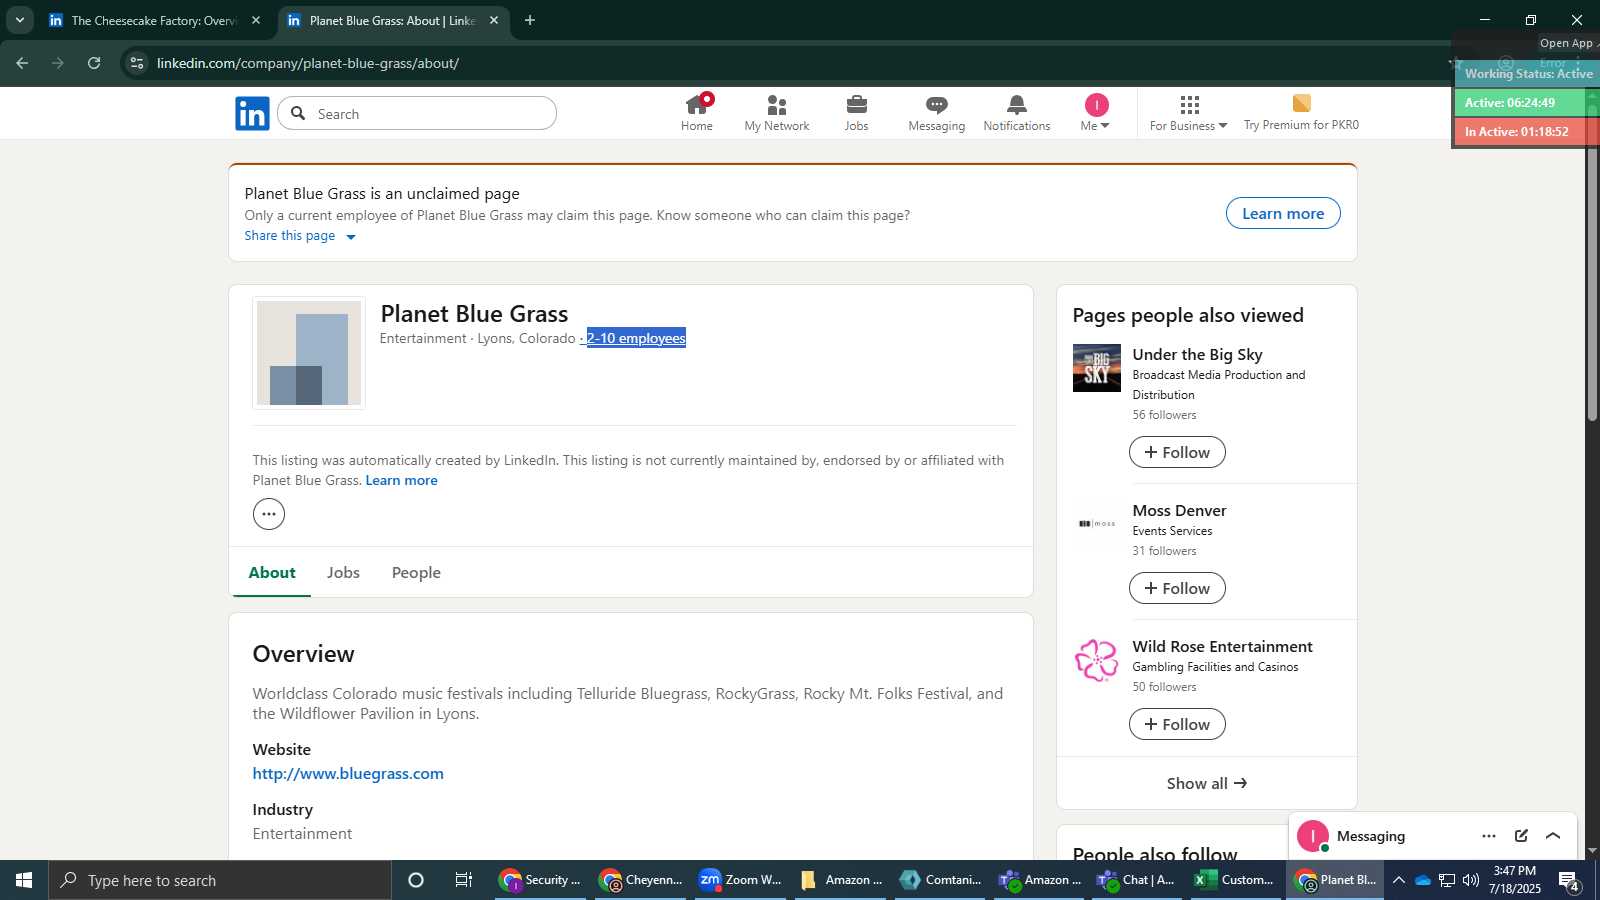Click Learn more on unclaimed page banner

pos(1283,213)
